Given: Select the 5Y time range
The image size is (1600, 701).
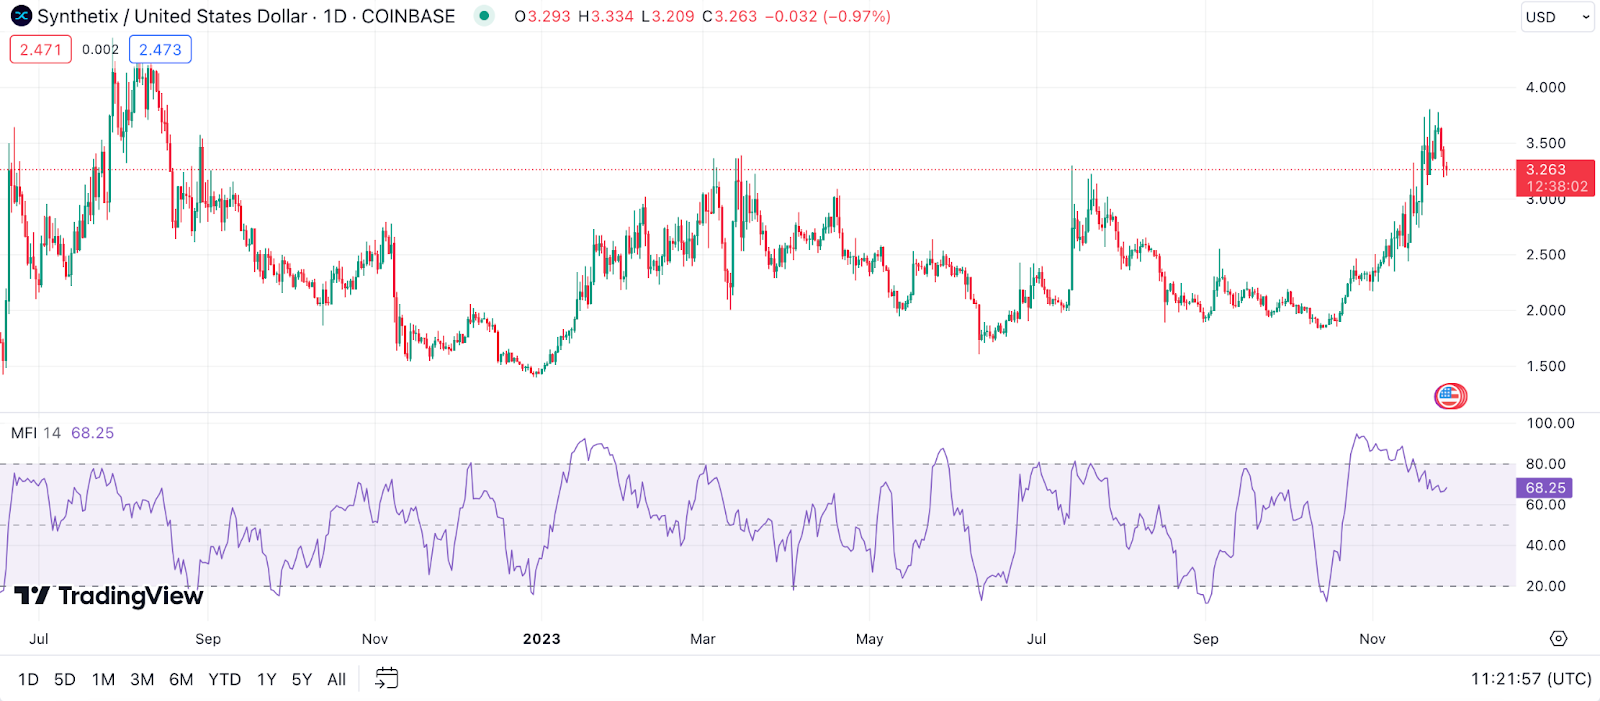Looking at the screenshot, I should point(302,679).
